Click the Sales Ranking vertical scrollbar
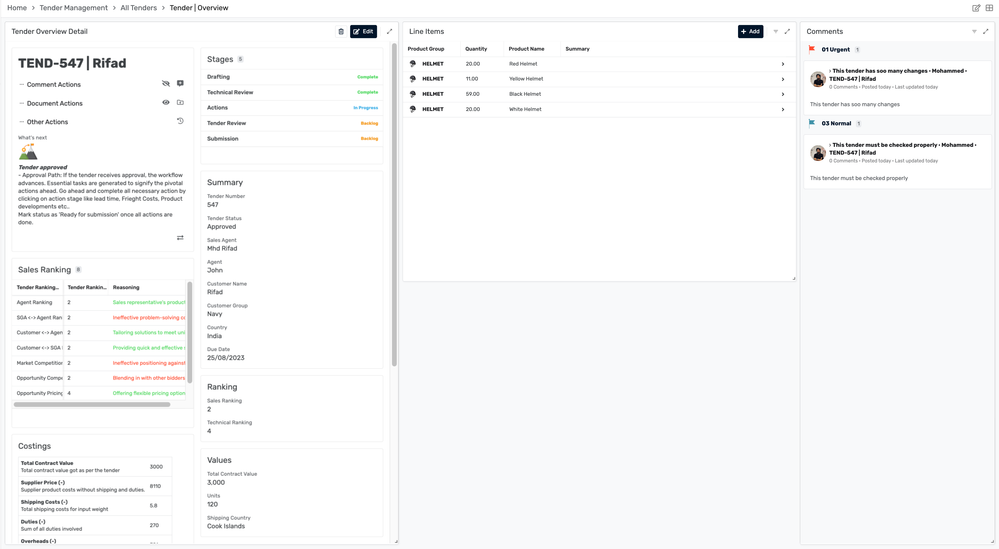Screen dimensions: 999x549 [x=189, y=332]
